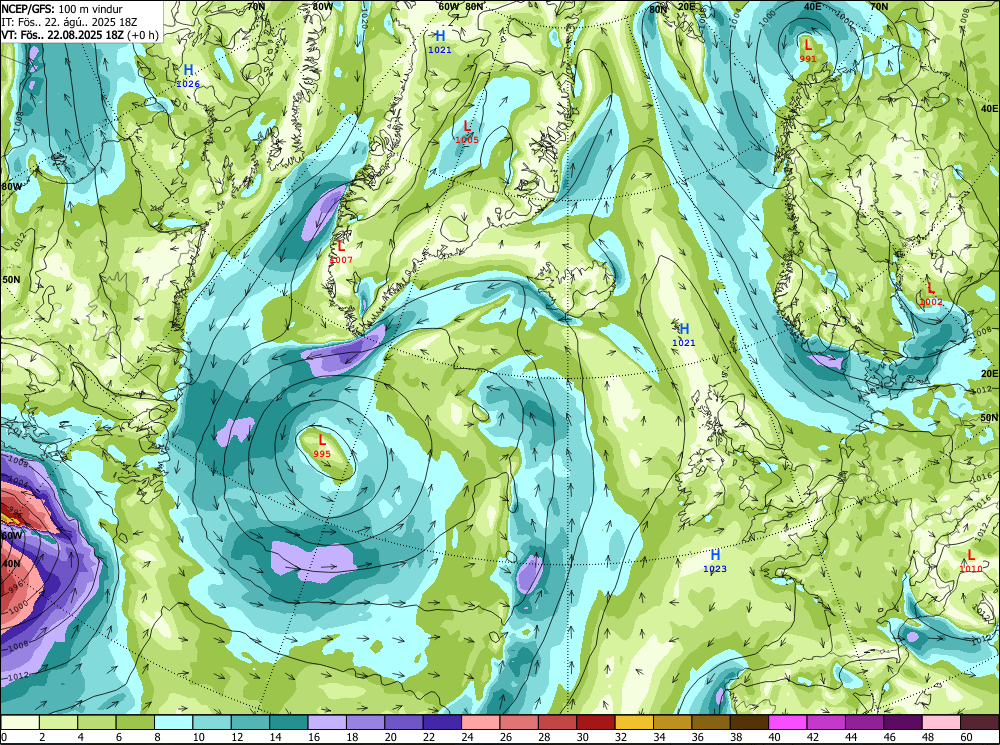The width and height of the screenshot is (1000, 745).
Task: Pick the dark brown 38–40 legend swatch
Action: pyautogui.click(x=749, y=722)
